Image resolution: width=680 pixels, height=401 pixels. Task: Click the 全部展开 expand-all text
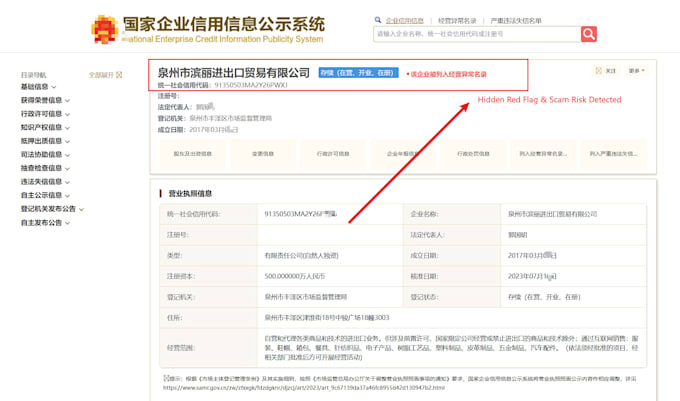pyautogui.click(x=101, y=75)
